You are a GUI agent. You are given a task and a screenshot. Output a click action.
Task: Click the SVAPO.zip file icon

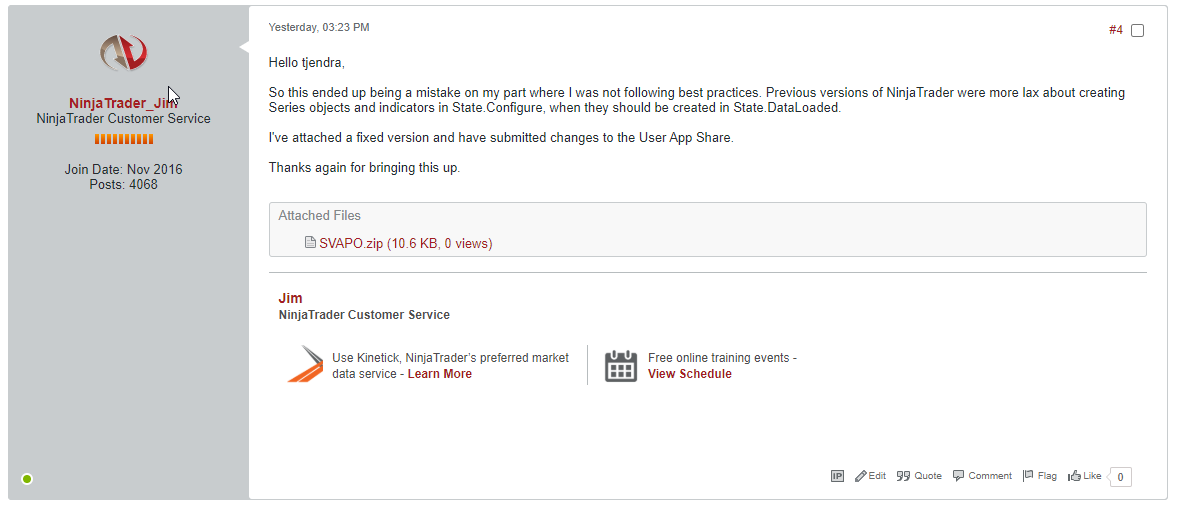[x=310, y=243]
